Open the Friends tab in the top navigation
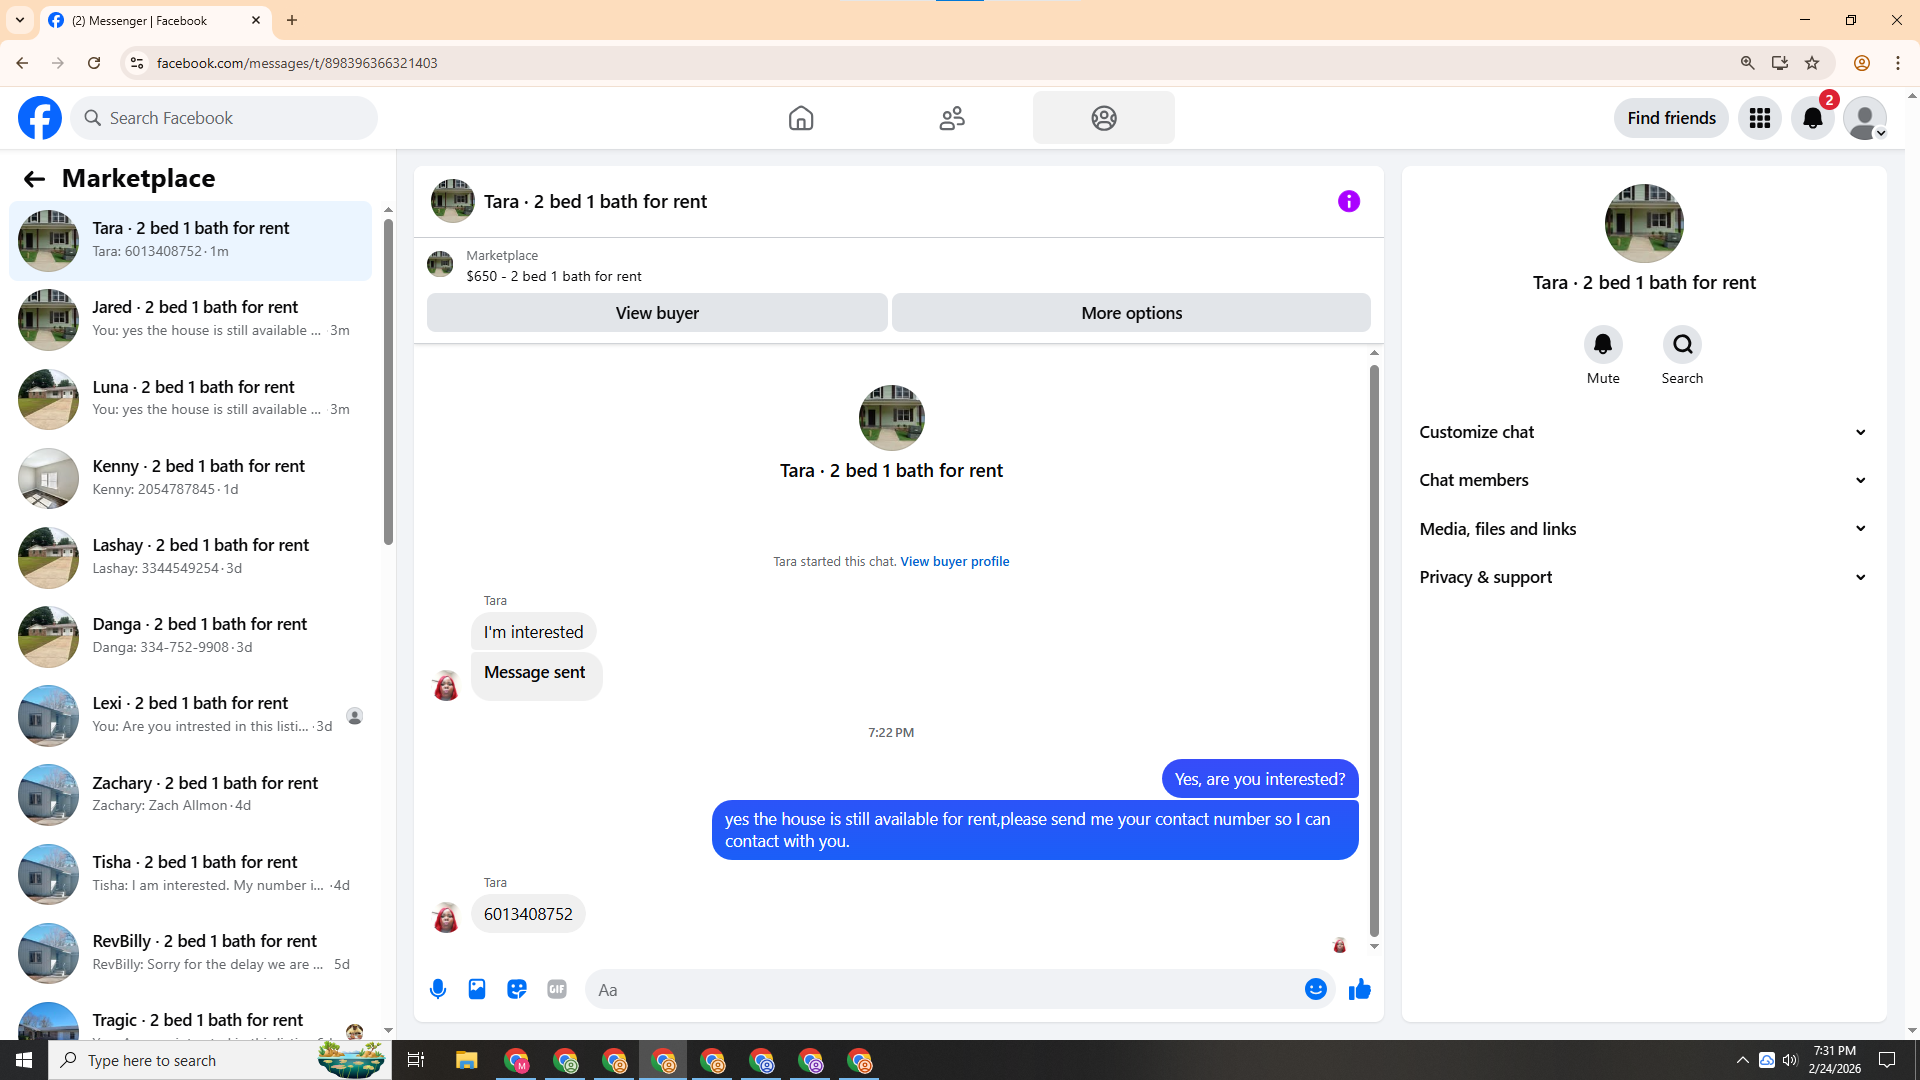The height and width of the screenshot is (1080, 1920). coord(952,118)
